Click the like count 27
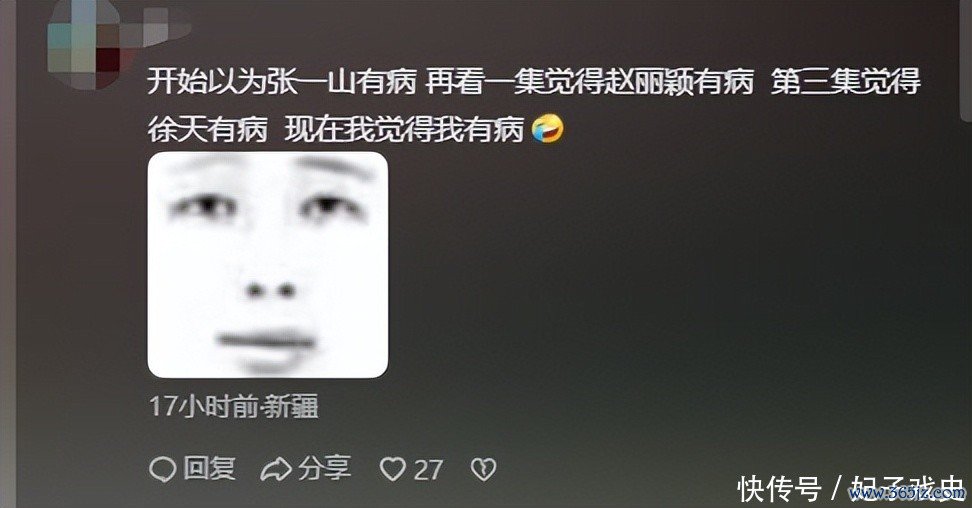The width and height of the screenshot is (972, 508). click(x=428, y=470)
